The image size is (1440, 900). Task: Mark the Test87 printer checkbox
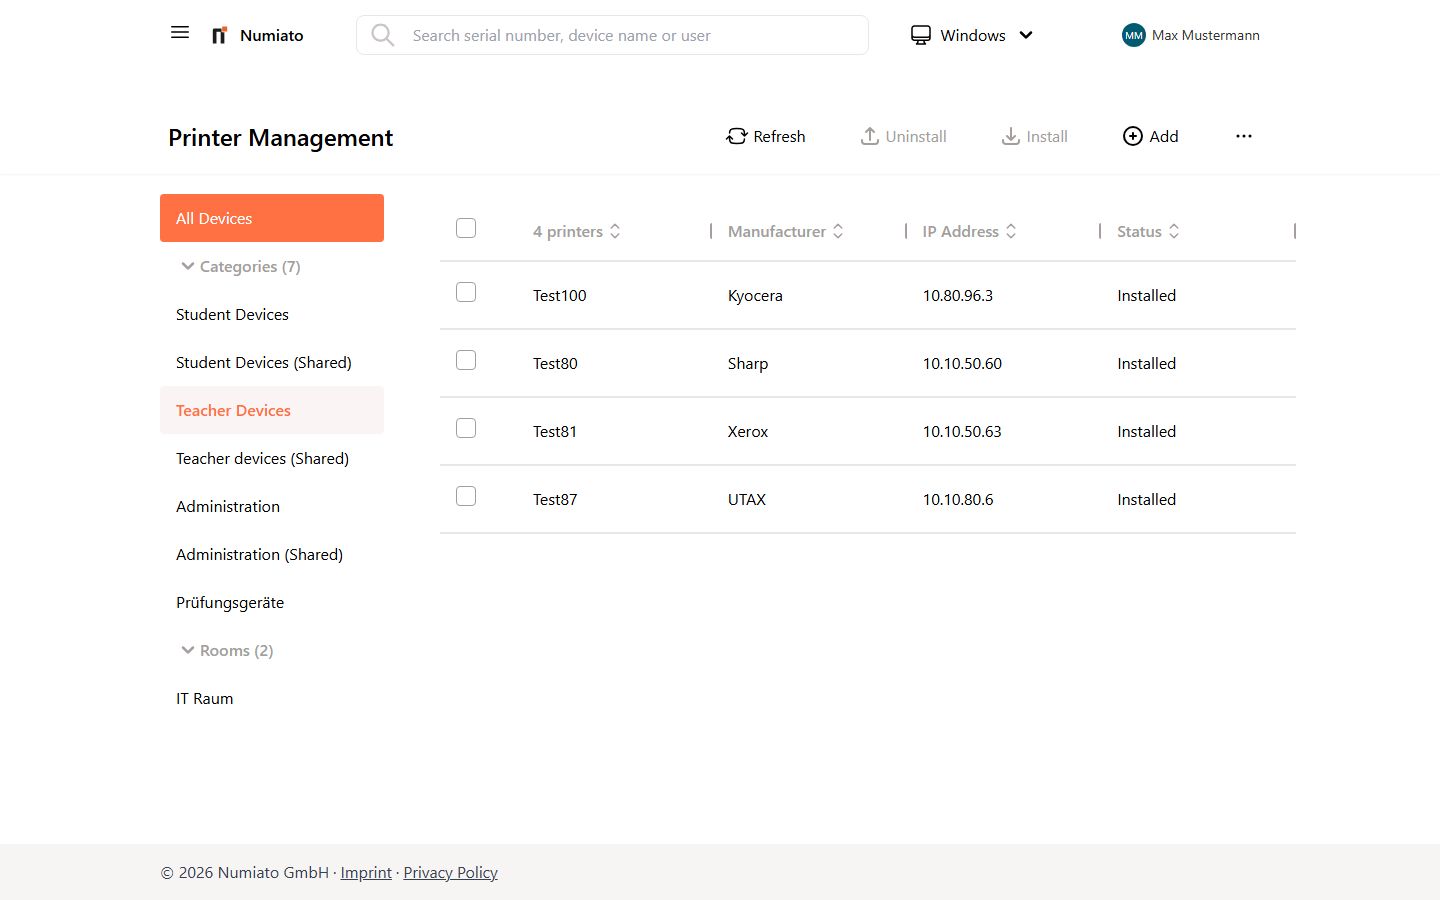click(466, 496)
